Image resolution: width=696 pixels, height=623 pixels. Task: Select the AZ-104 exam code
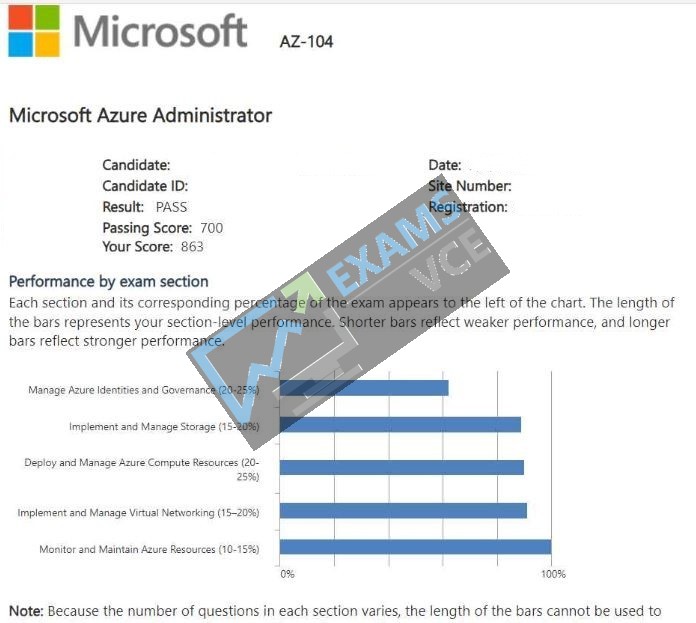point(306,42)
